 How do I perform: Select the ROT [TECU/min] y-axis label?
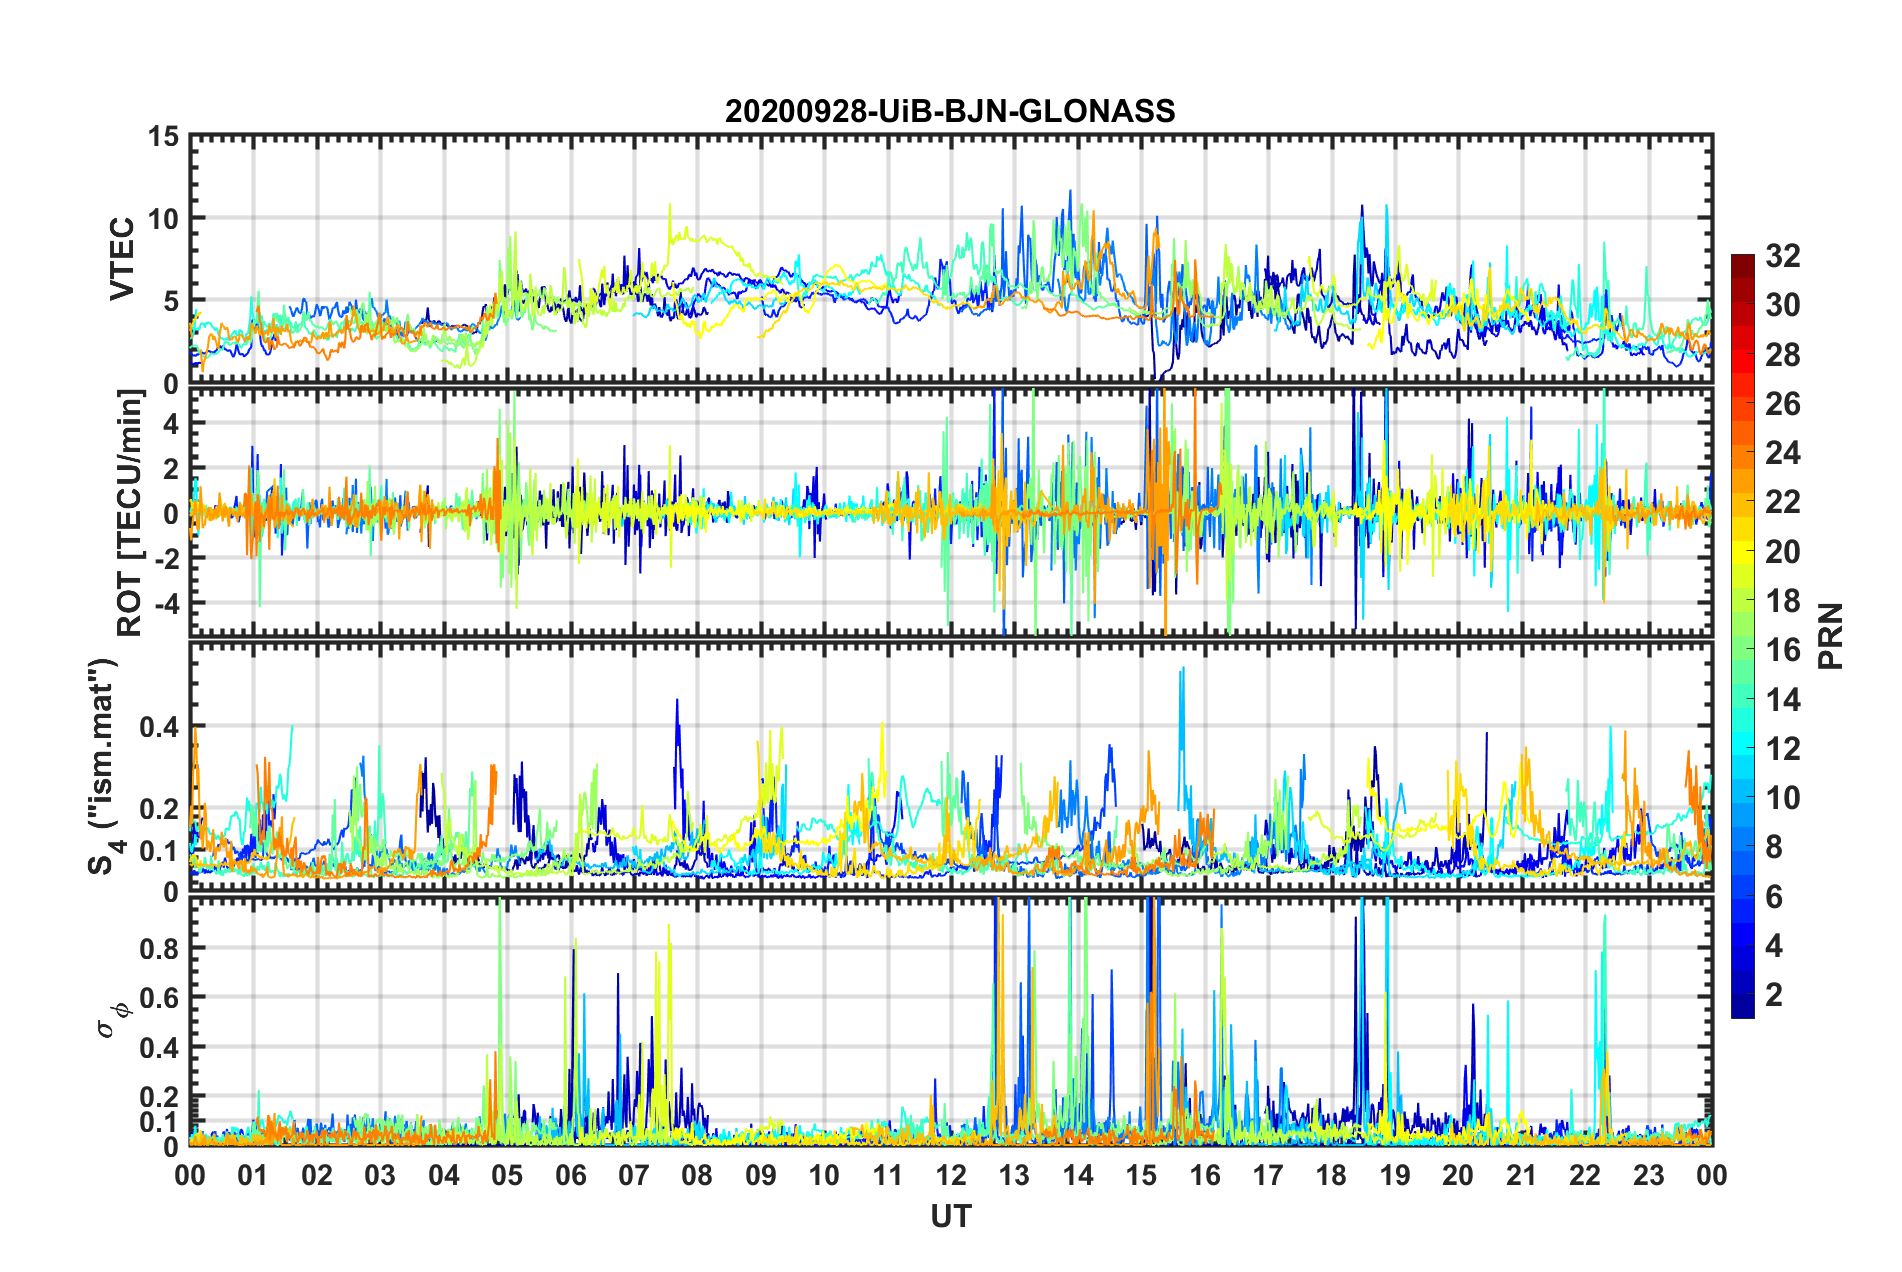(130, 513)
